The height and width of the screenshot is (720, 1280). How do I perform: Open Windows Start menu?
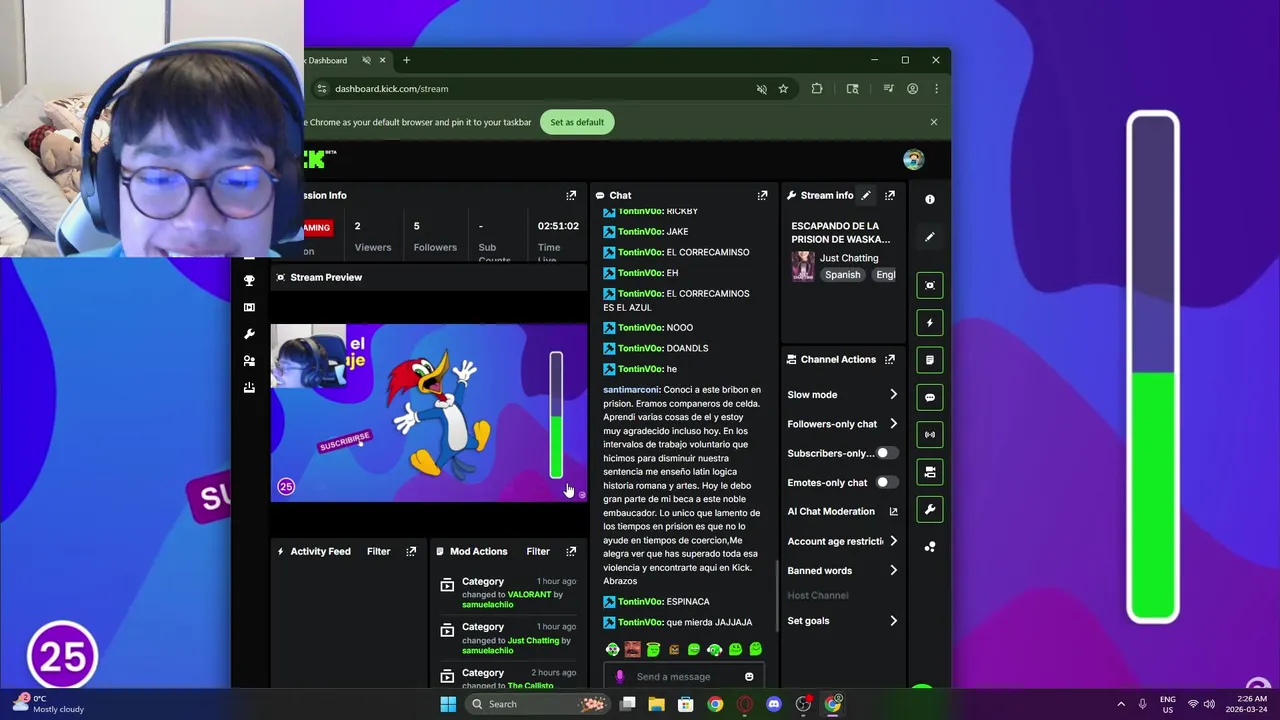(x=448, y=704)
